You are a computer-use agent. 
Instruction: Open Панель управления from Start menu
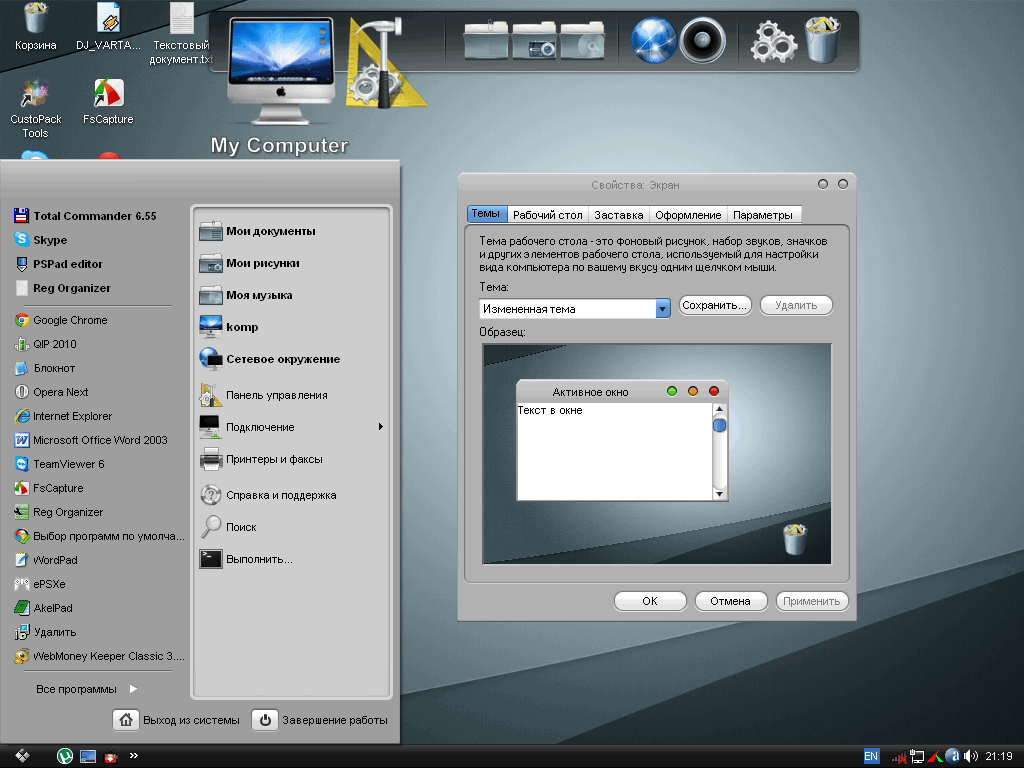coord(276,395)
